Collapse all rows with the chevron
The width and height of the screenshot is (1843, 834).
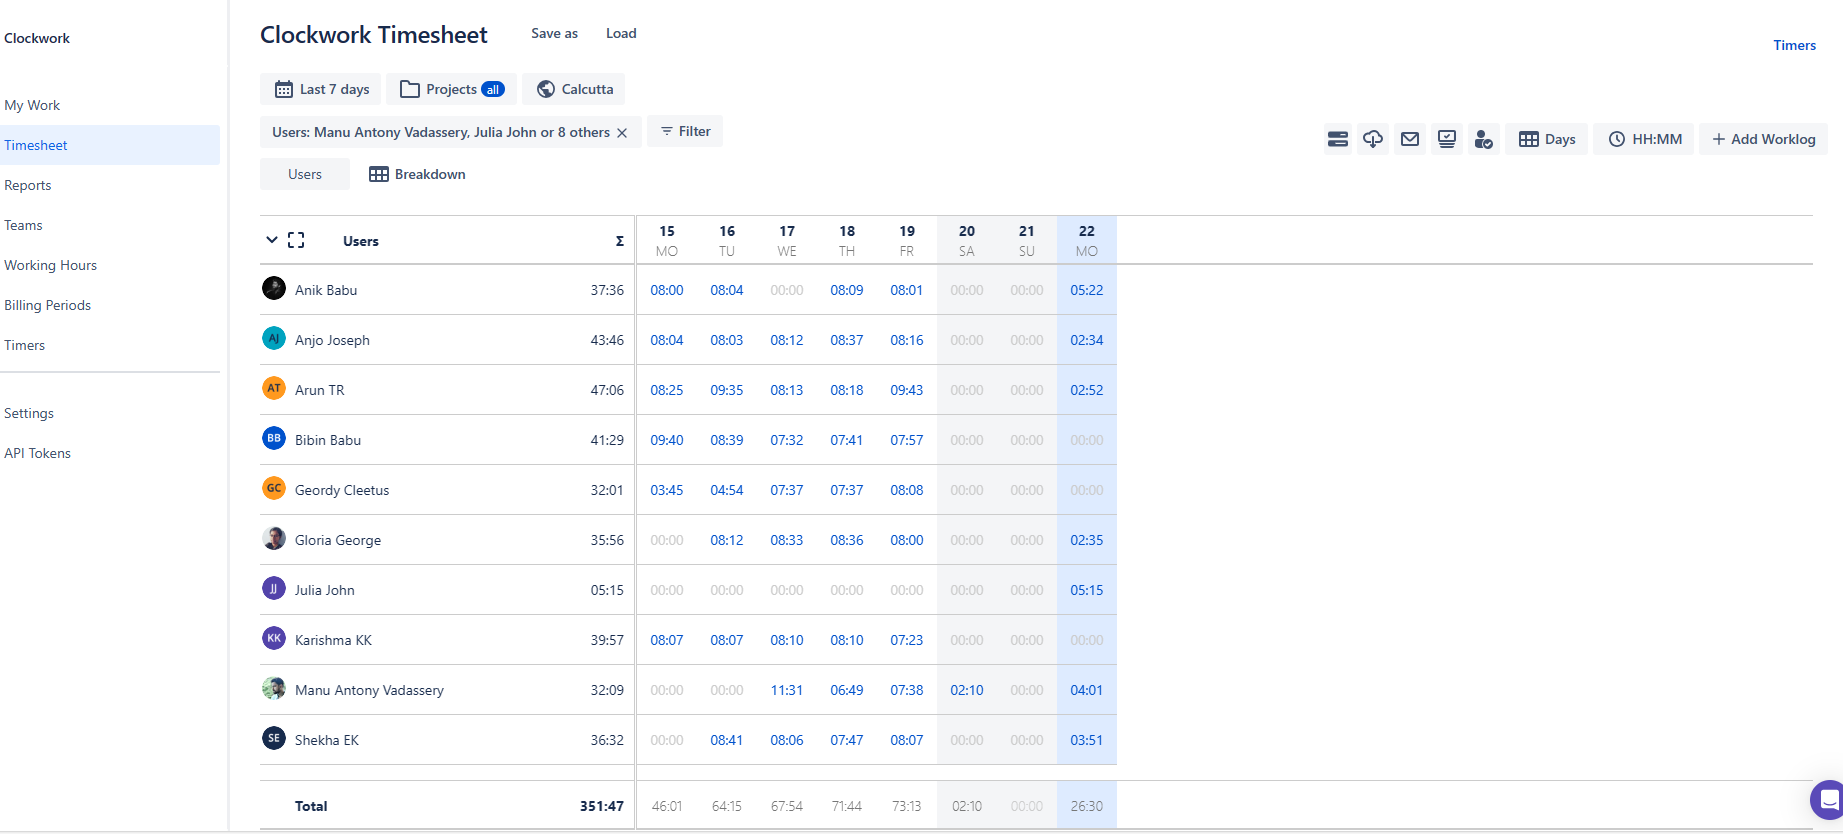click(271, 240)
